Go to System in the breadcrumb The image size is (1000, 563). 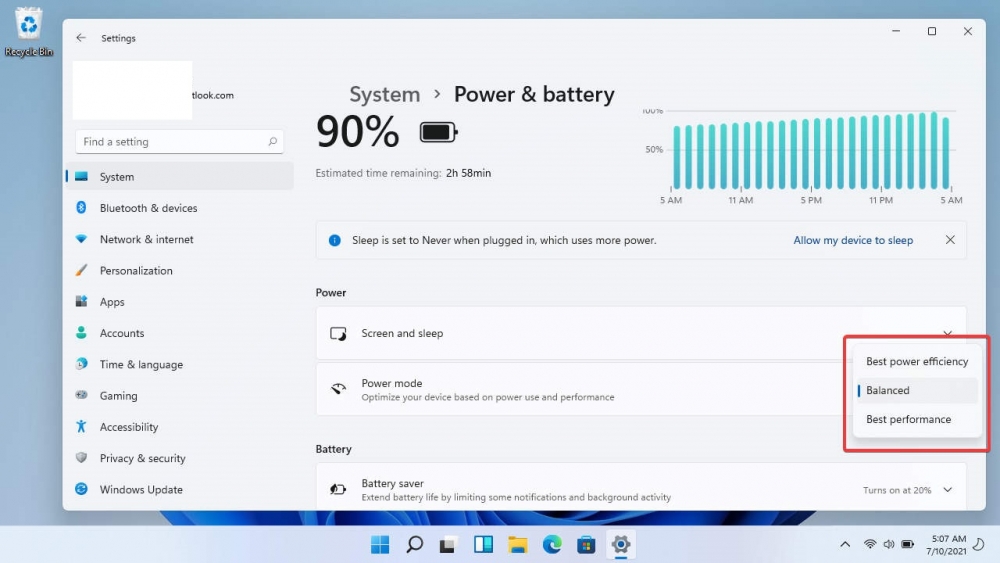click(384, 95)
